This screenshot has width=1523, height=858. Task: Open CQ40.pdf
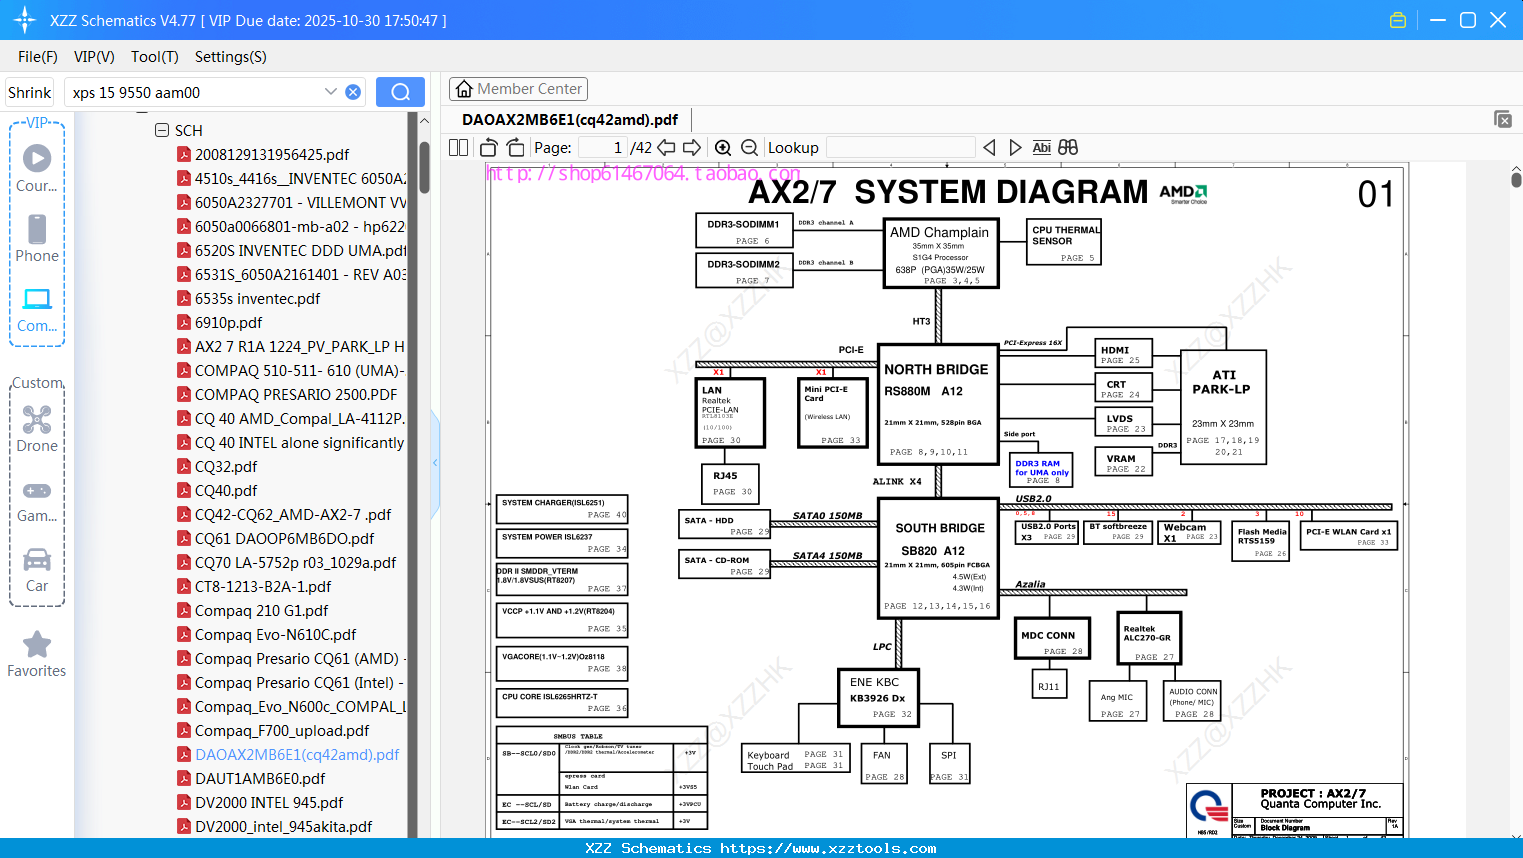226,490
